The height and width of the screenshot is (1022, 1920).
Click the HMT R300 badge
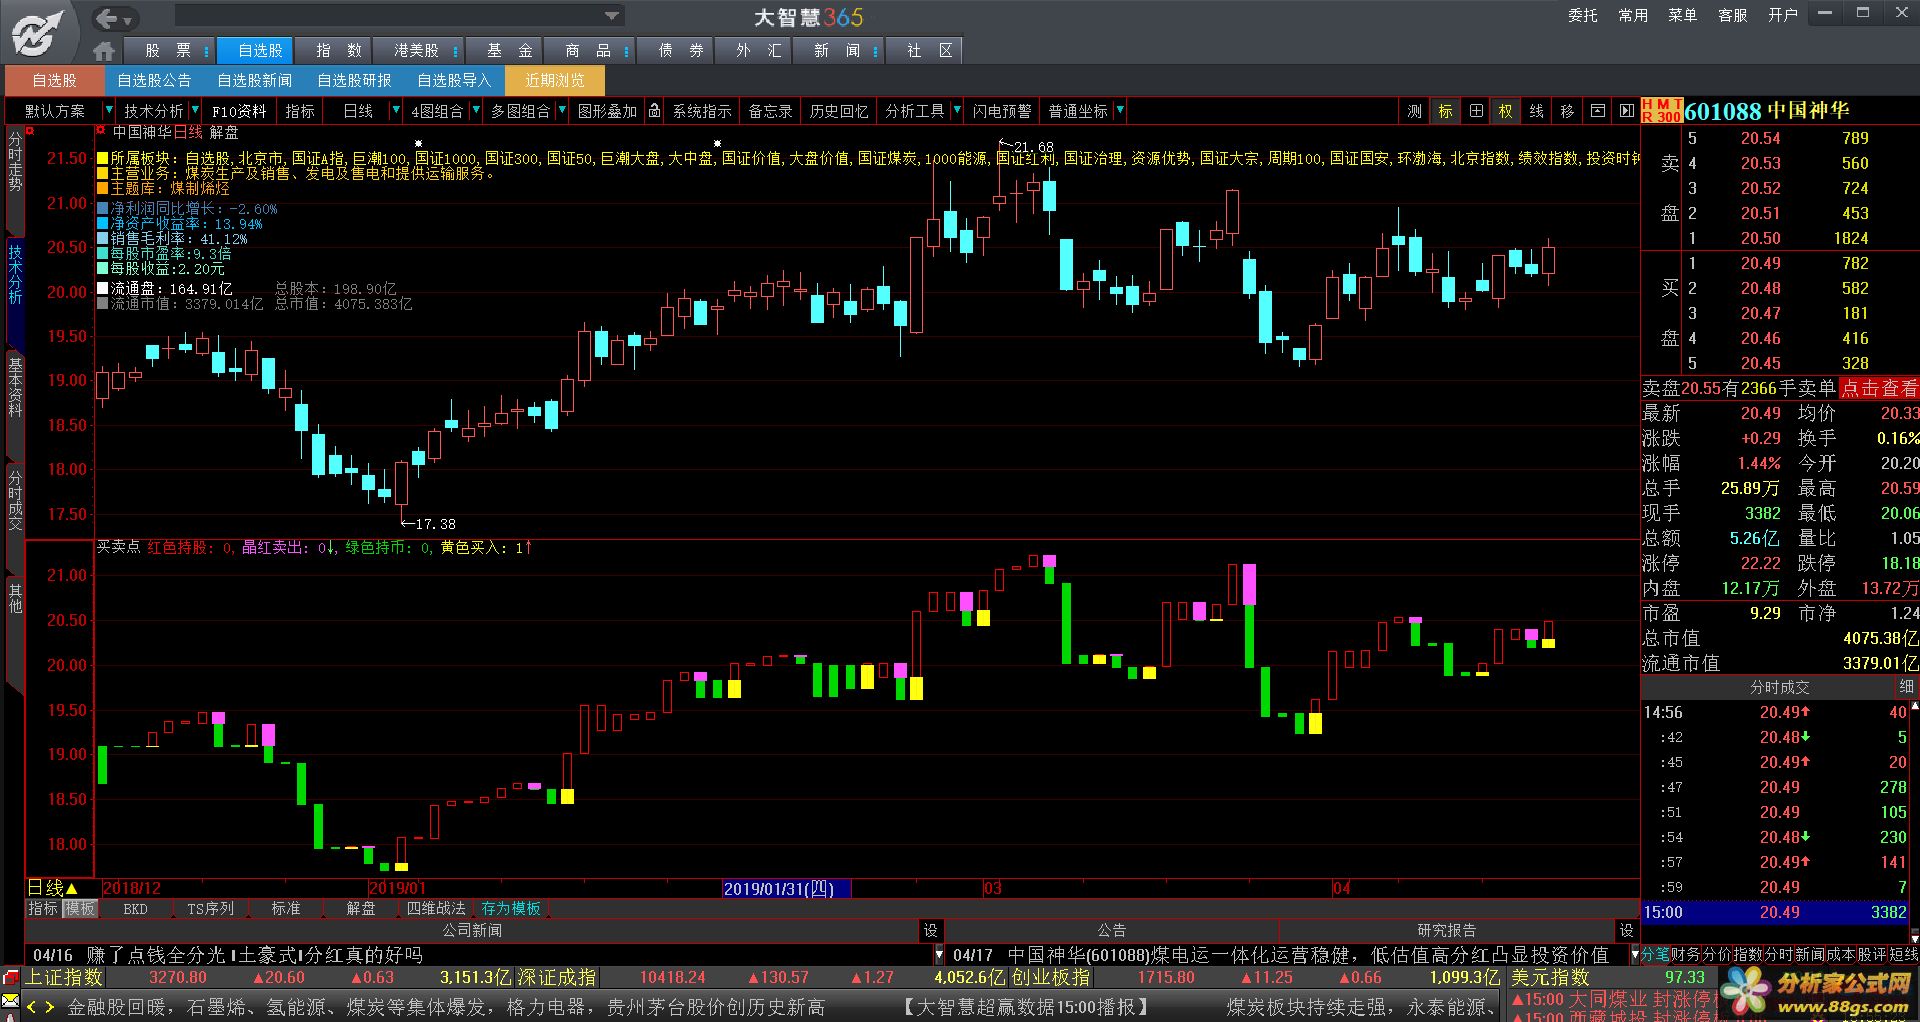point(1661,111)
